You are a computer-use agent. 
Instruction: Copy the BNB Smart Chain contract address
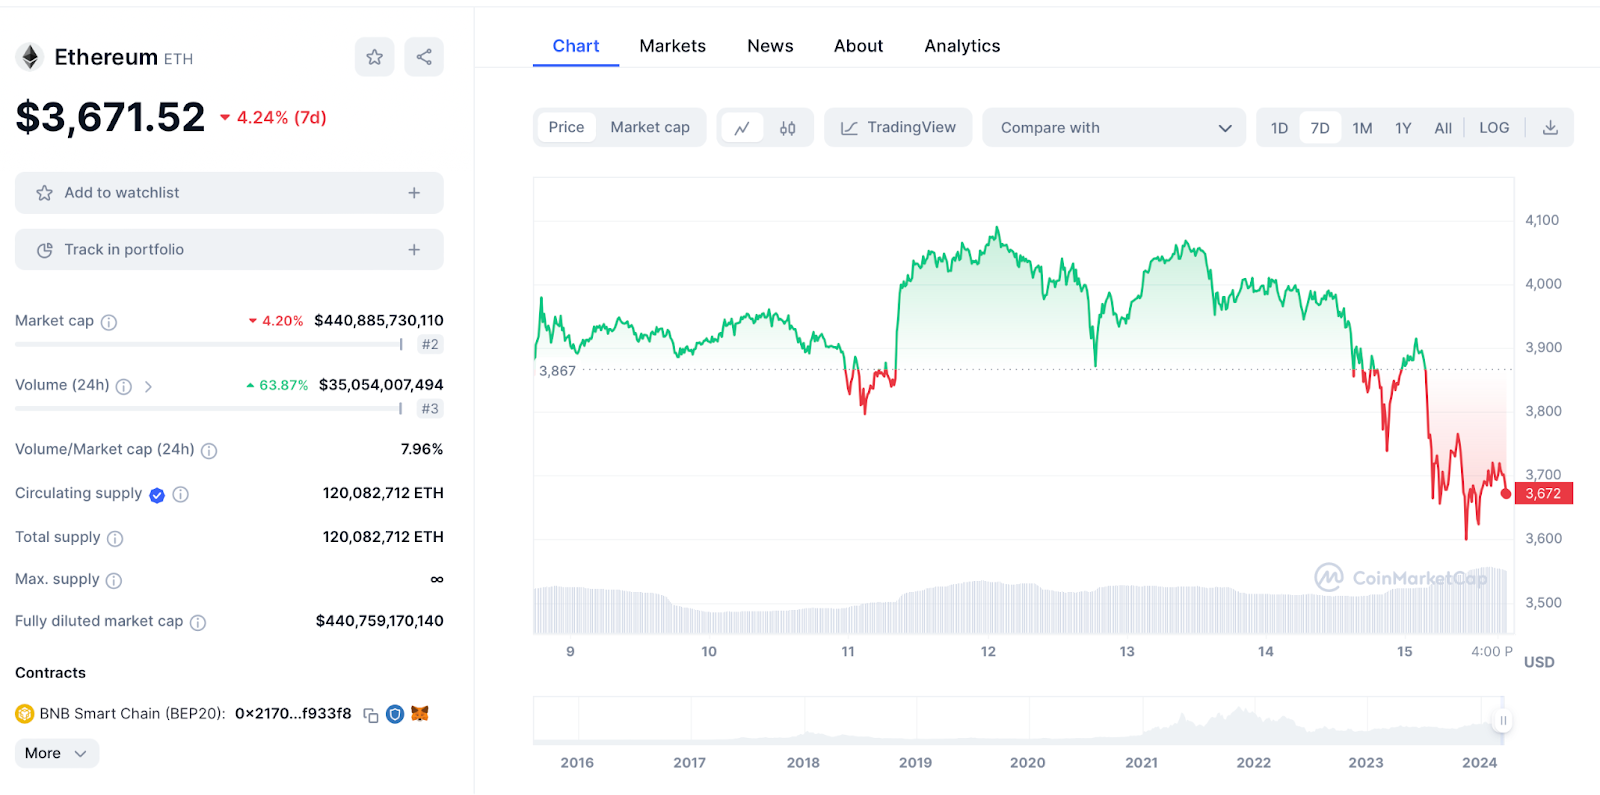click(x=371, y=715)
